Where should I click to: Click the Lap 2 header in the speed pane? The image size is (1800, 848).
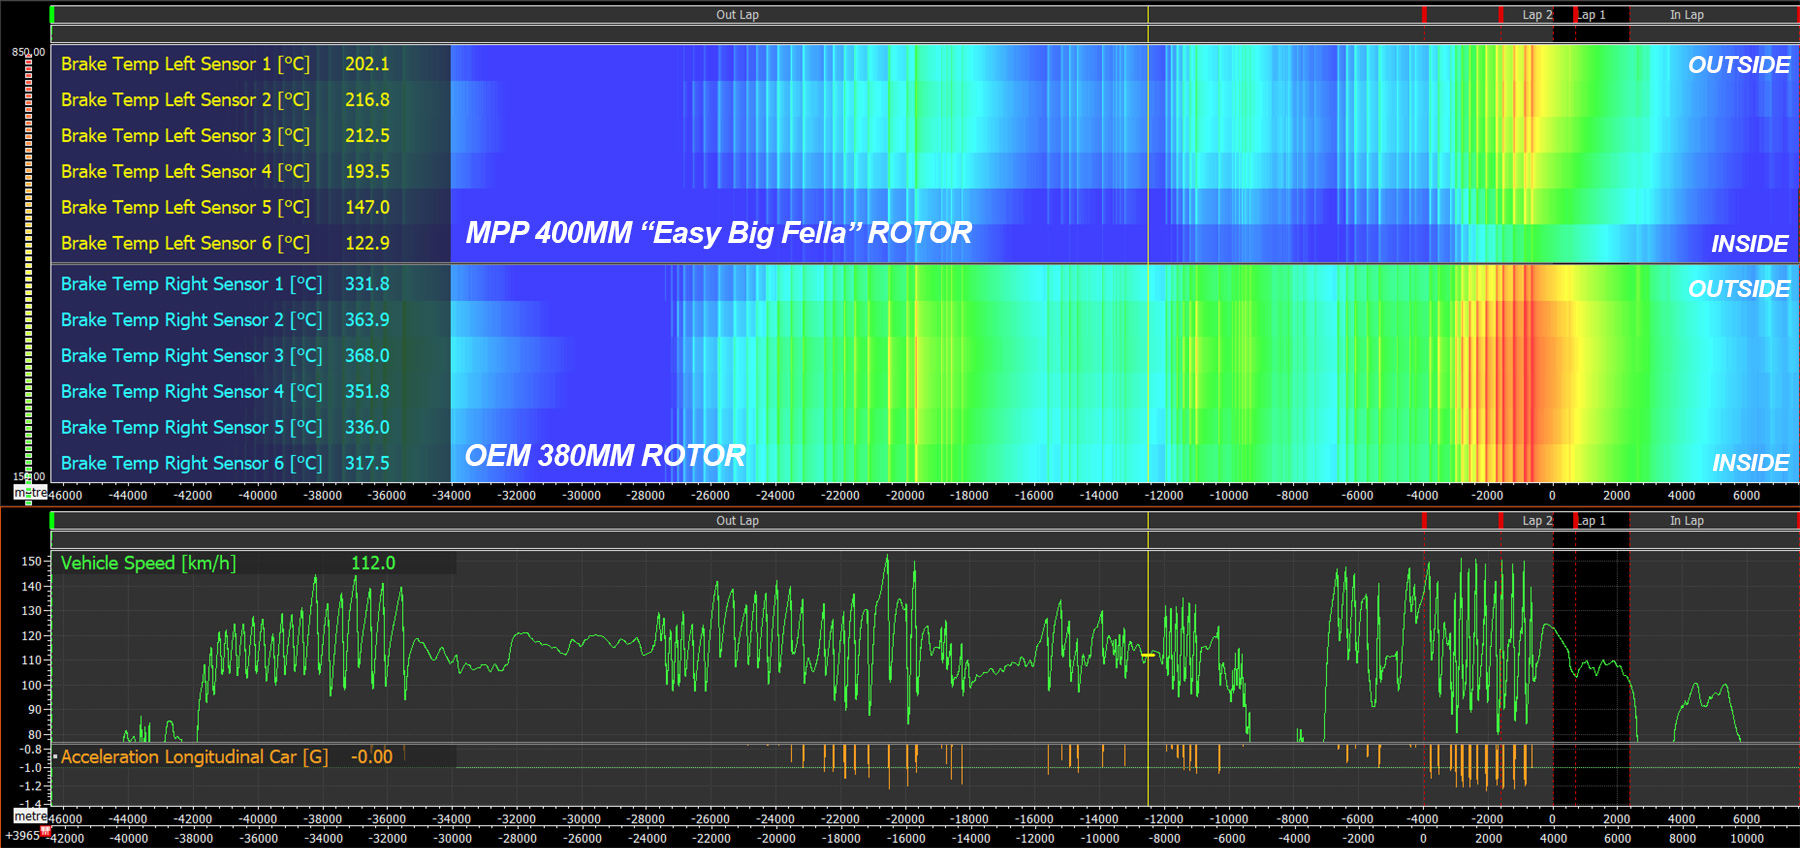click(1537, 521)
